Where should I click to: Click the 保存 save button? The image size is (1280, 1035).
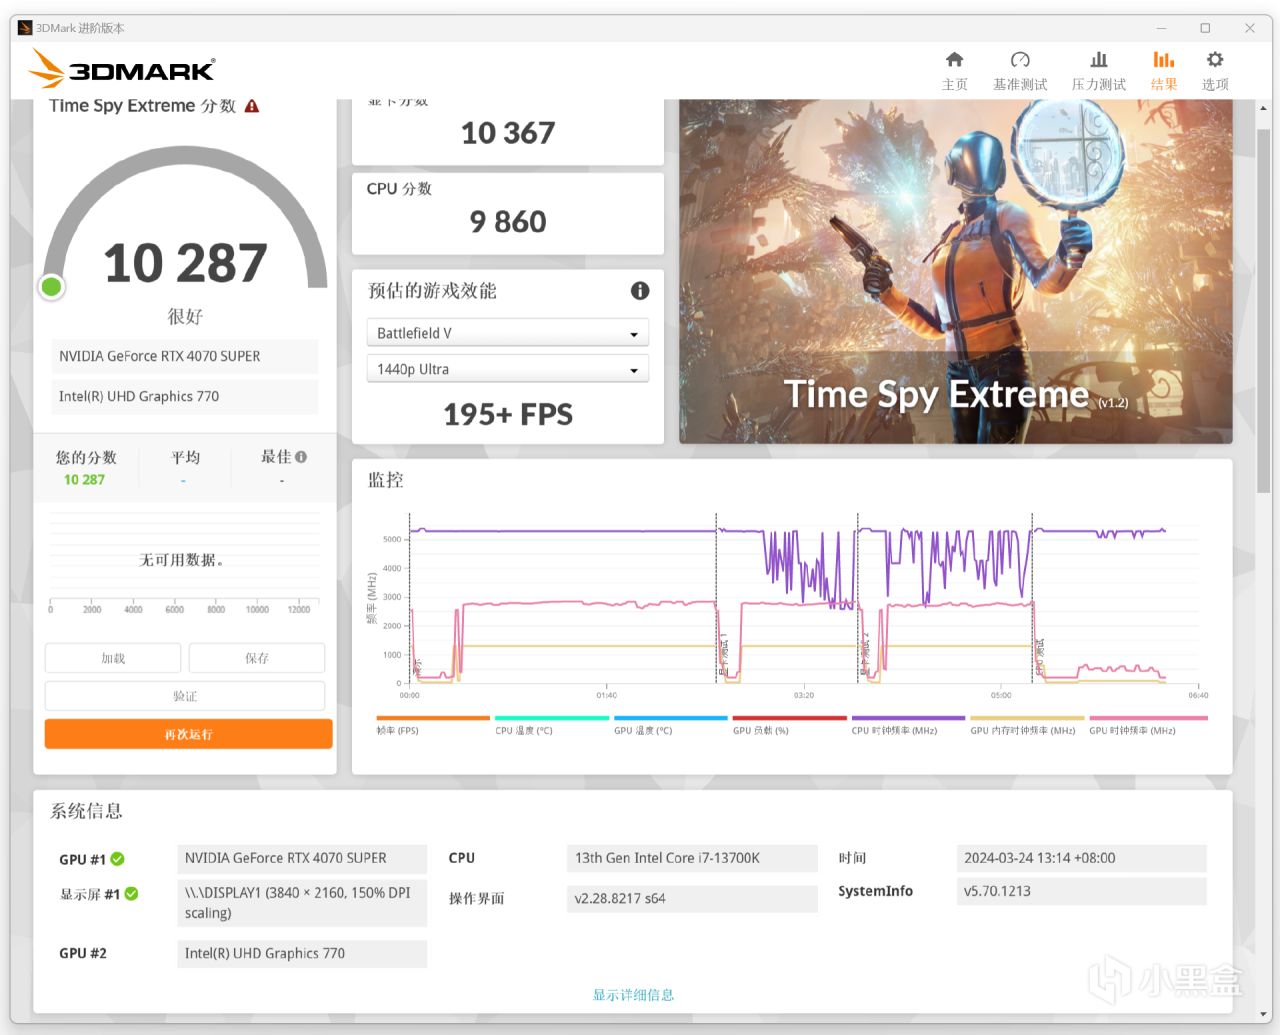257,658
